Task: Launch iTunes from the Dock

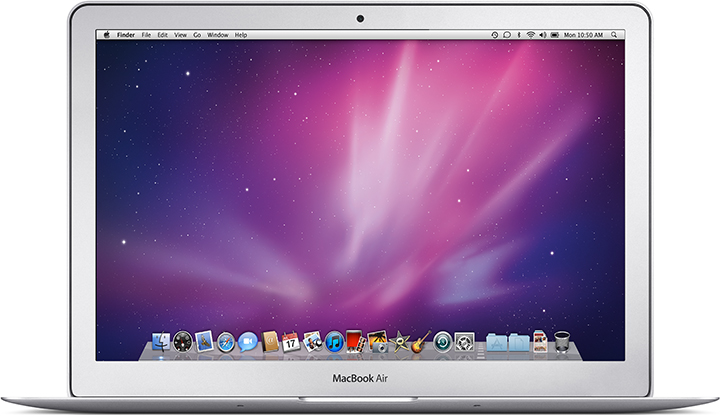Action: (x=334, y=341)
